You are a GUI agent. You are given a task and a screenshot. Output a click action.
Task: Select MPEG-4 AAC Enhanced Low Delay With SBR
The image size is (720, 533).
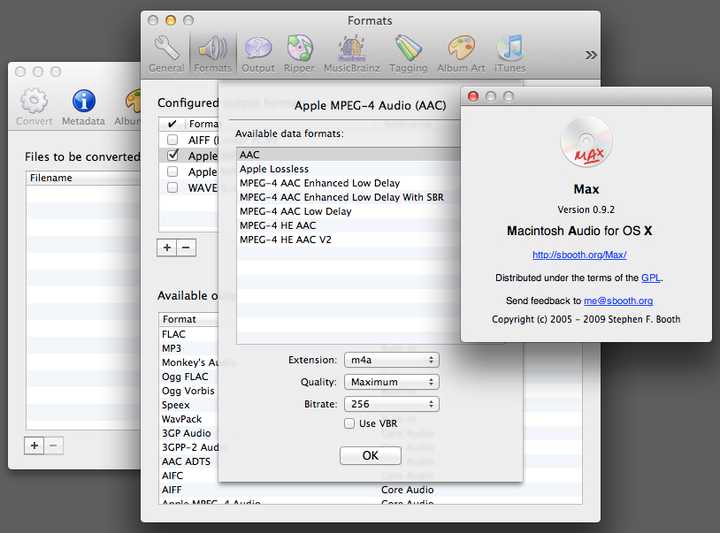349,197
